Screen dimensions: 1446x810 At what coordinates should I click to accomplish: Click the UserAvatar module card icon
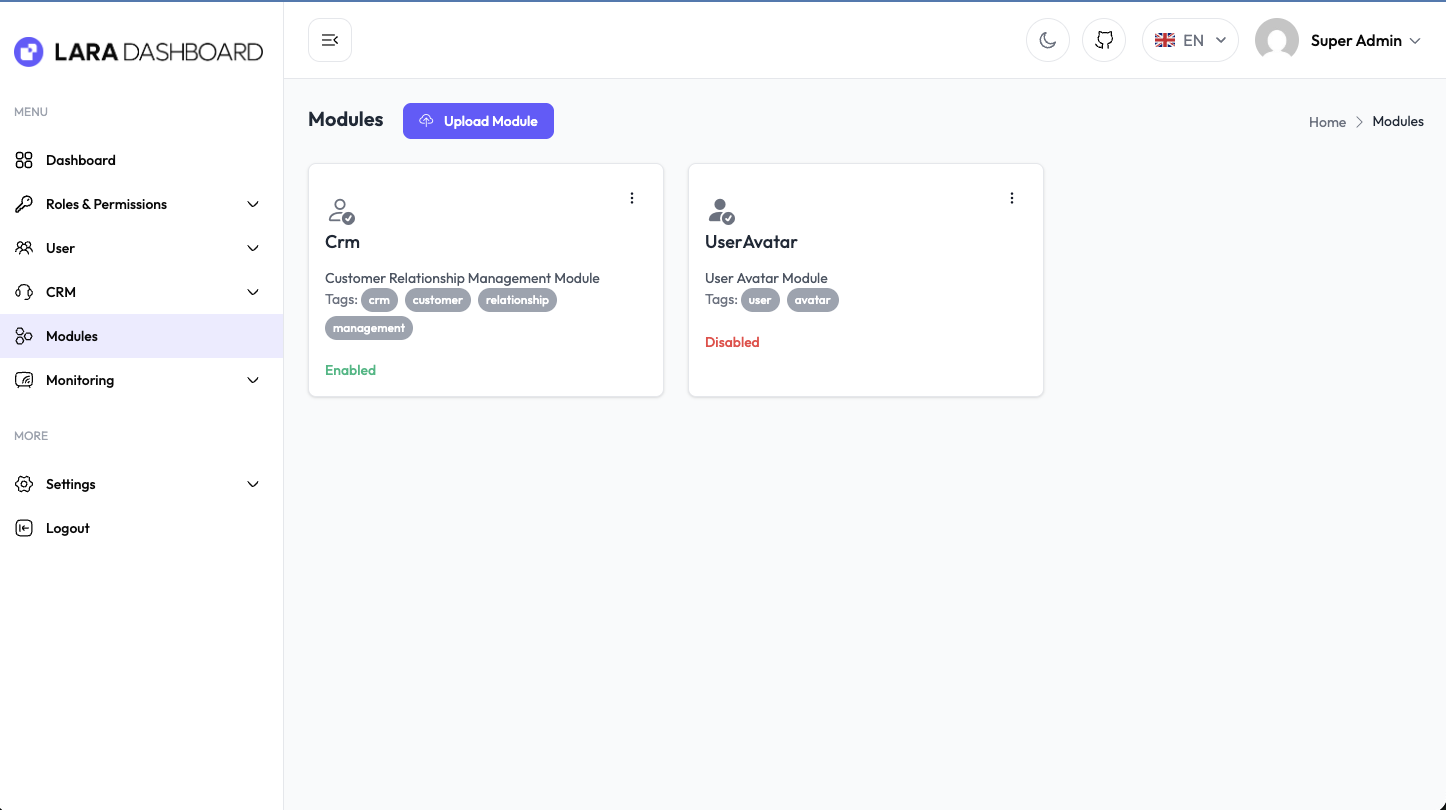[721, 211]
